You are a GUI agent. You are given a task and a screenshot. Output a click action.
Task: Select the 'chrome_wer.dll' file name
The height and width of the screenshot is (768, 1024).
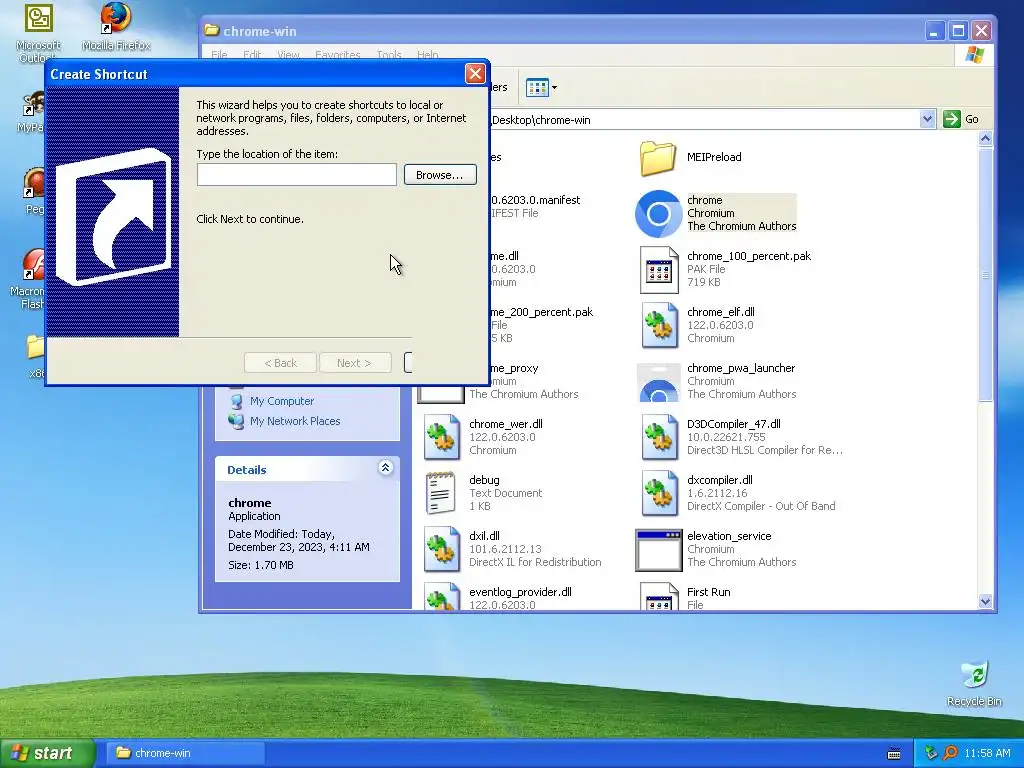click(x=506, y=424)
